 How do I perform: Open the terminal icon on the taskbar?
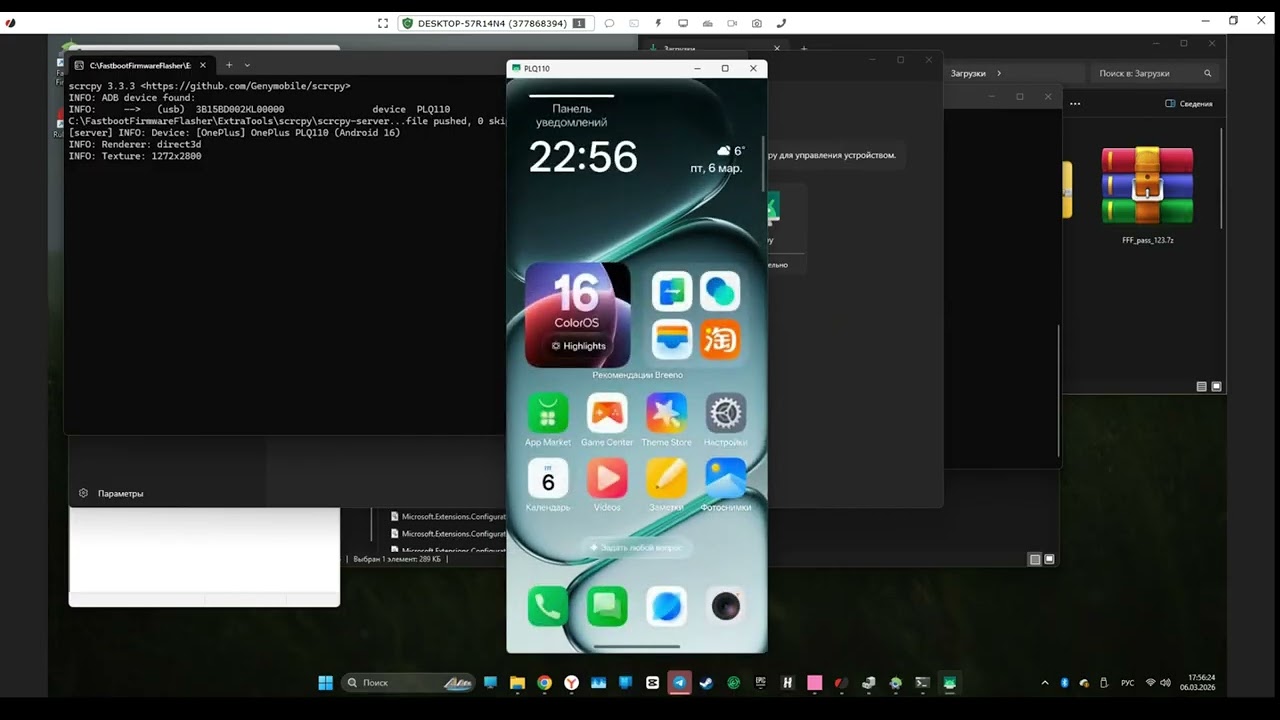923,683
